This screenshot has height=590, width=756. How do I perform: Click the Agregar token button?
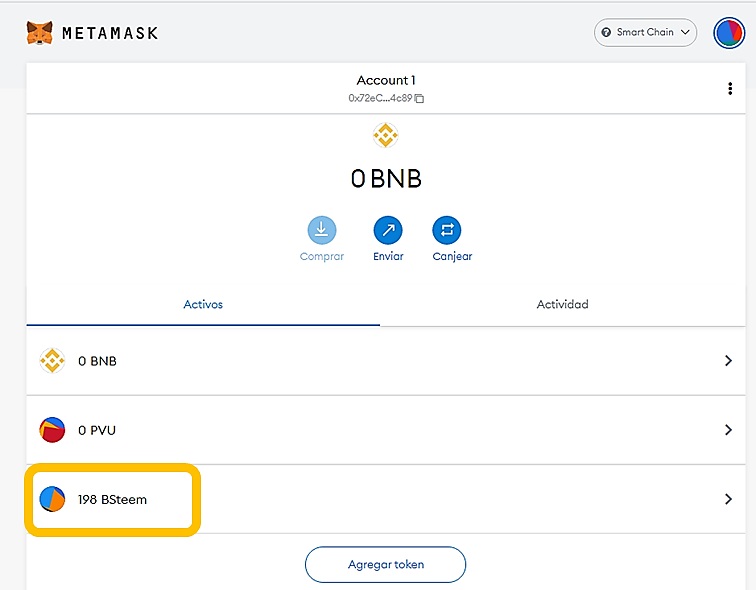click(386, 564)
